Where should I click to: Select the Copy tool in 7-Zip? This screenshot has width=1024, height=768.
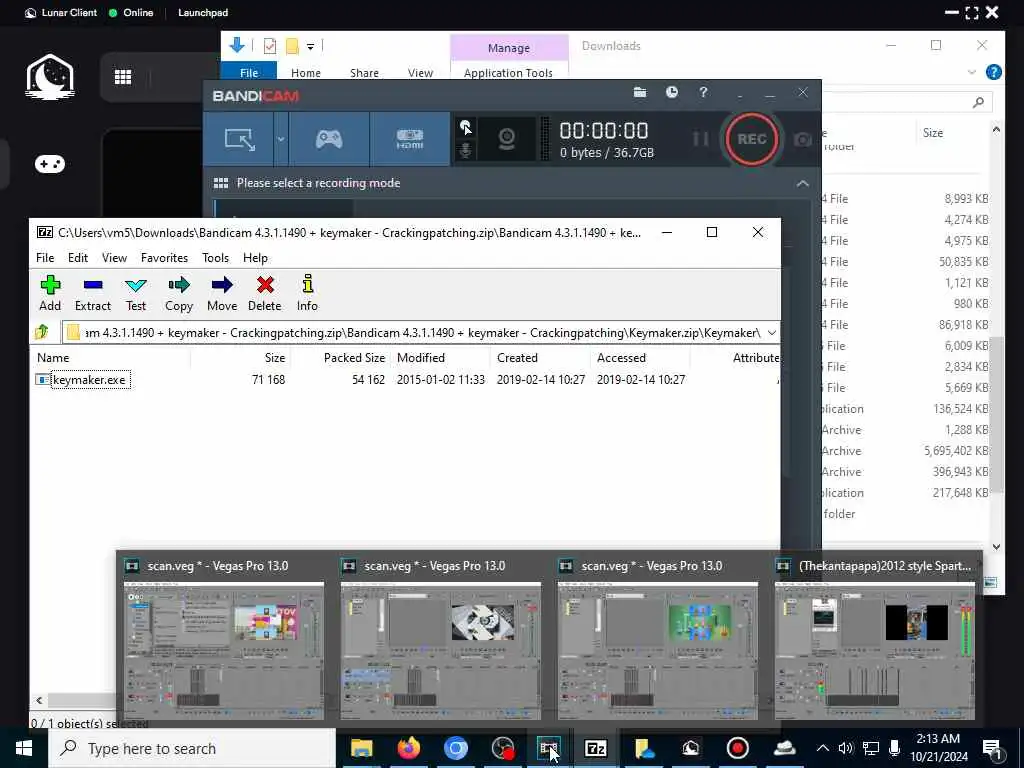tap(179, 293)
